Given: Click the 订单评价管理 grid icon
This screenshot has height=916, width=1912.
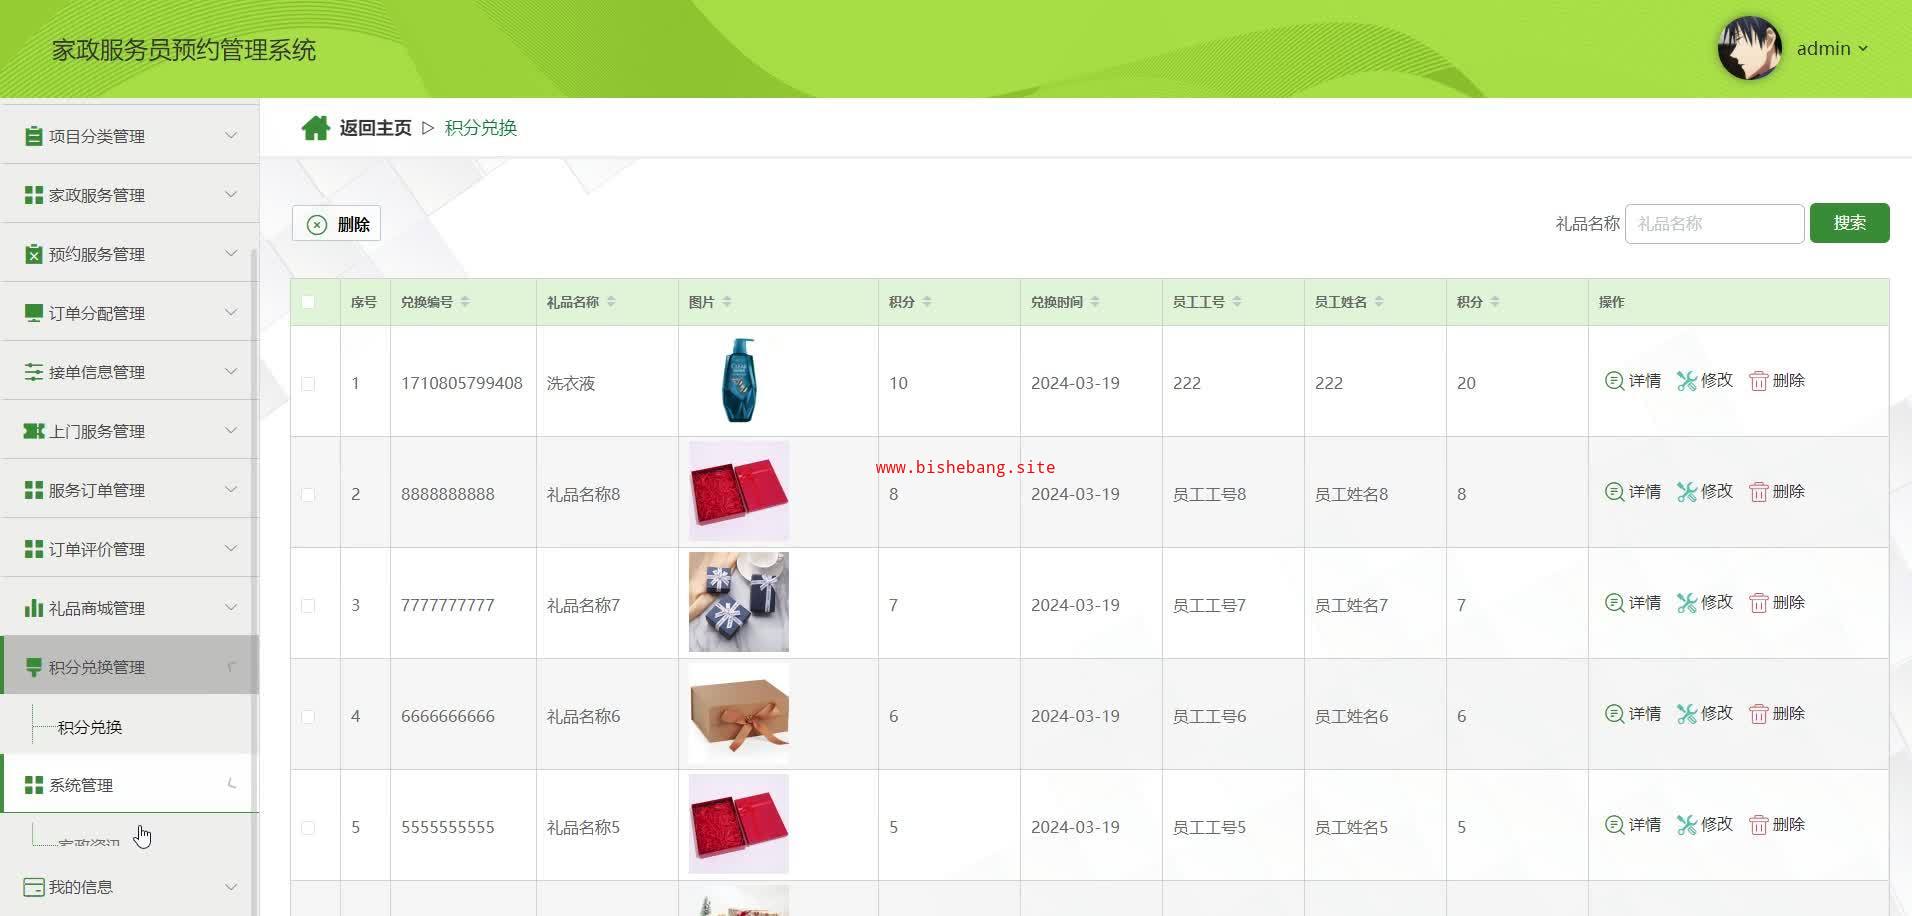Looking at the screenshot, I should click(x=34, y=549).
